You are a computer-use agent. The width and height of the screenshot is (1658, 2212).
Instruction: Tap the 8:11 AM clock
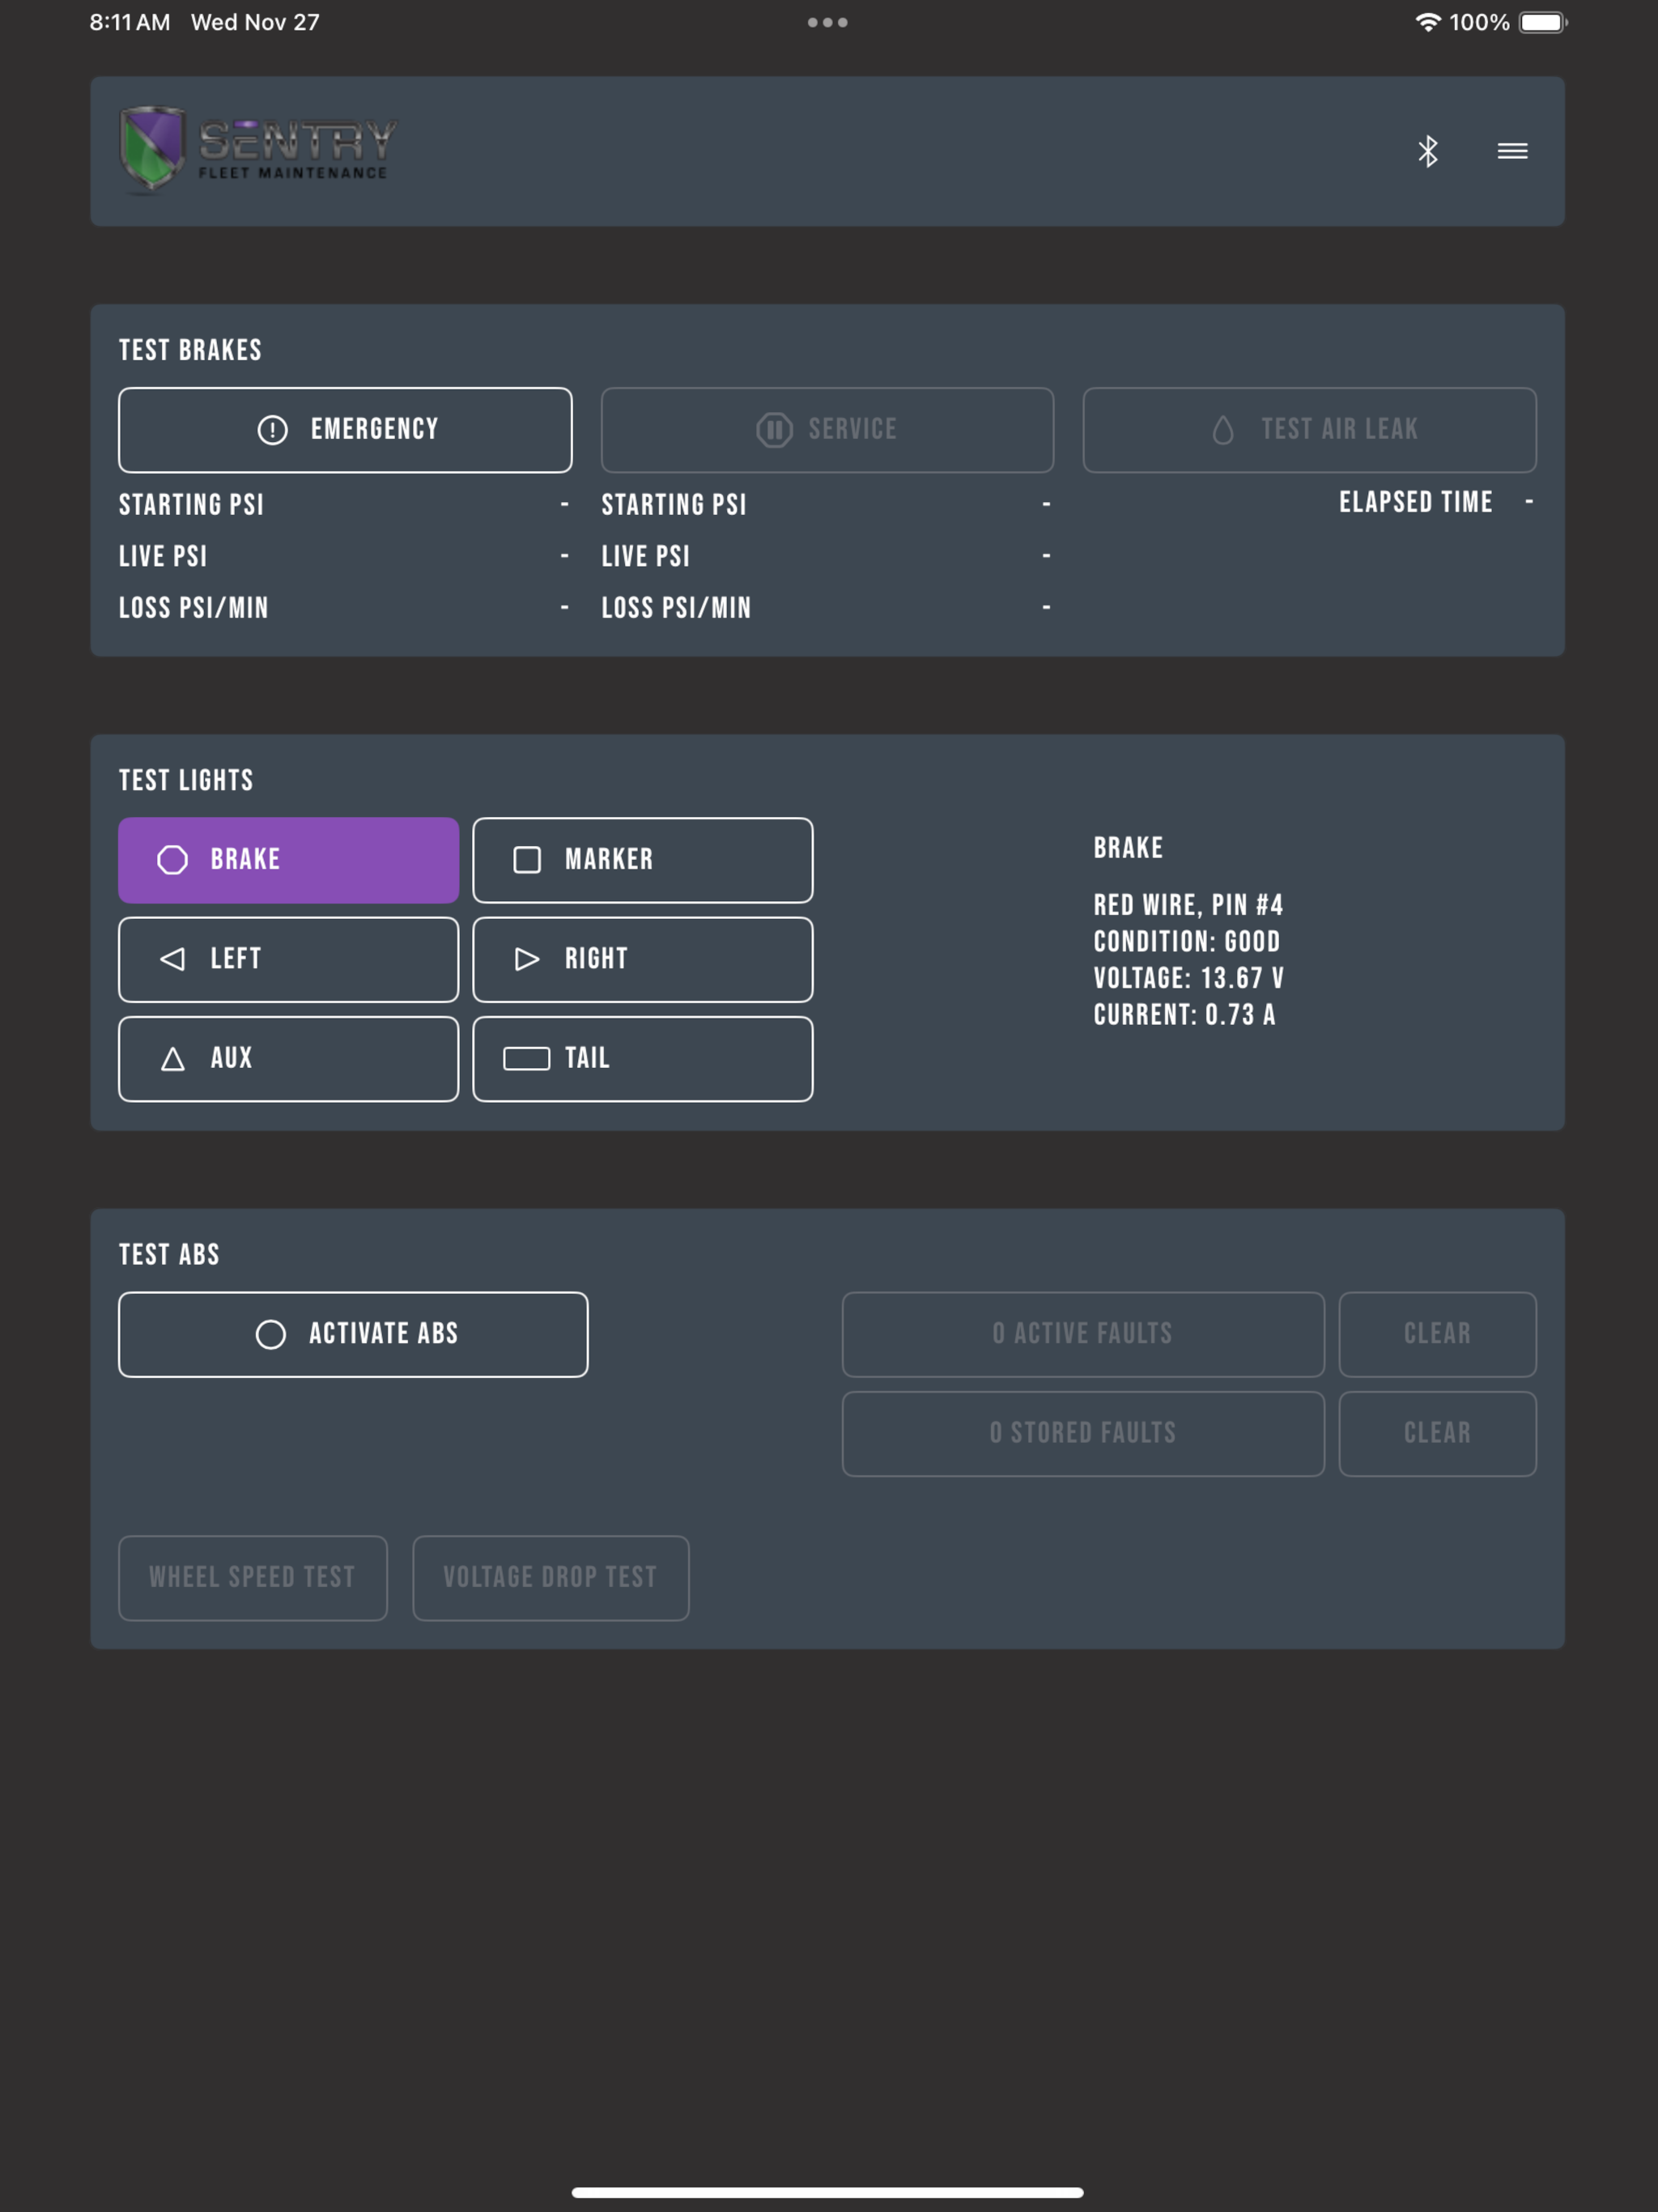coord(130,22)
